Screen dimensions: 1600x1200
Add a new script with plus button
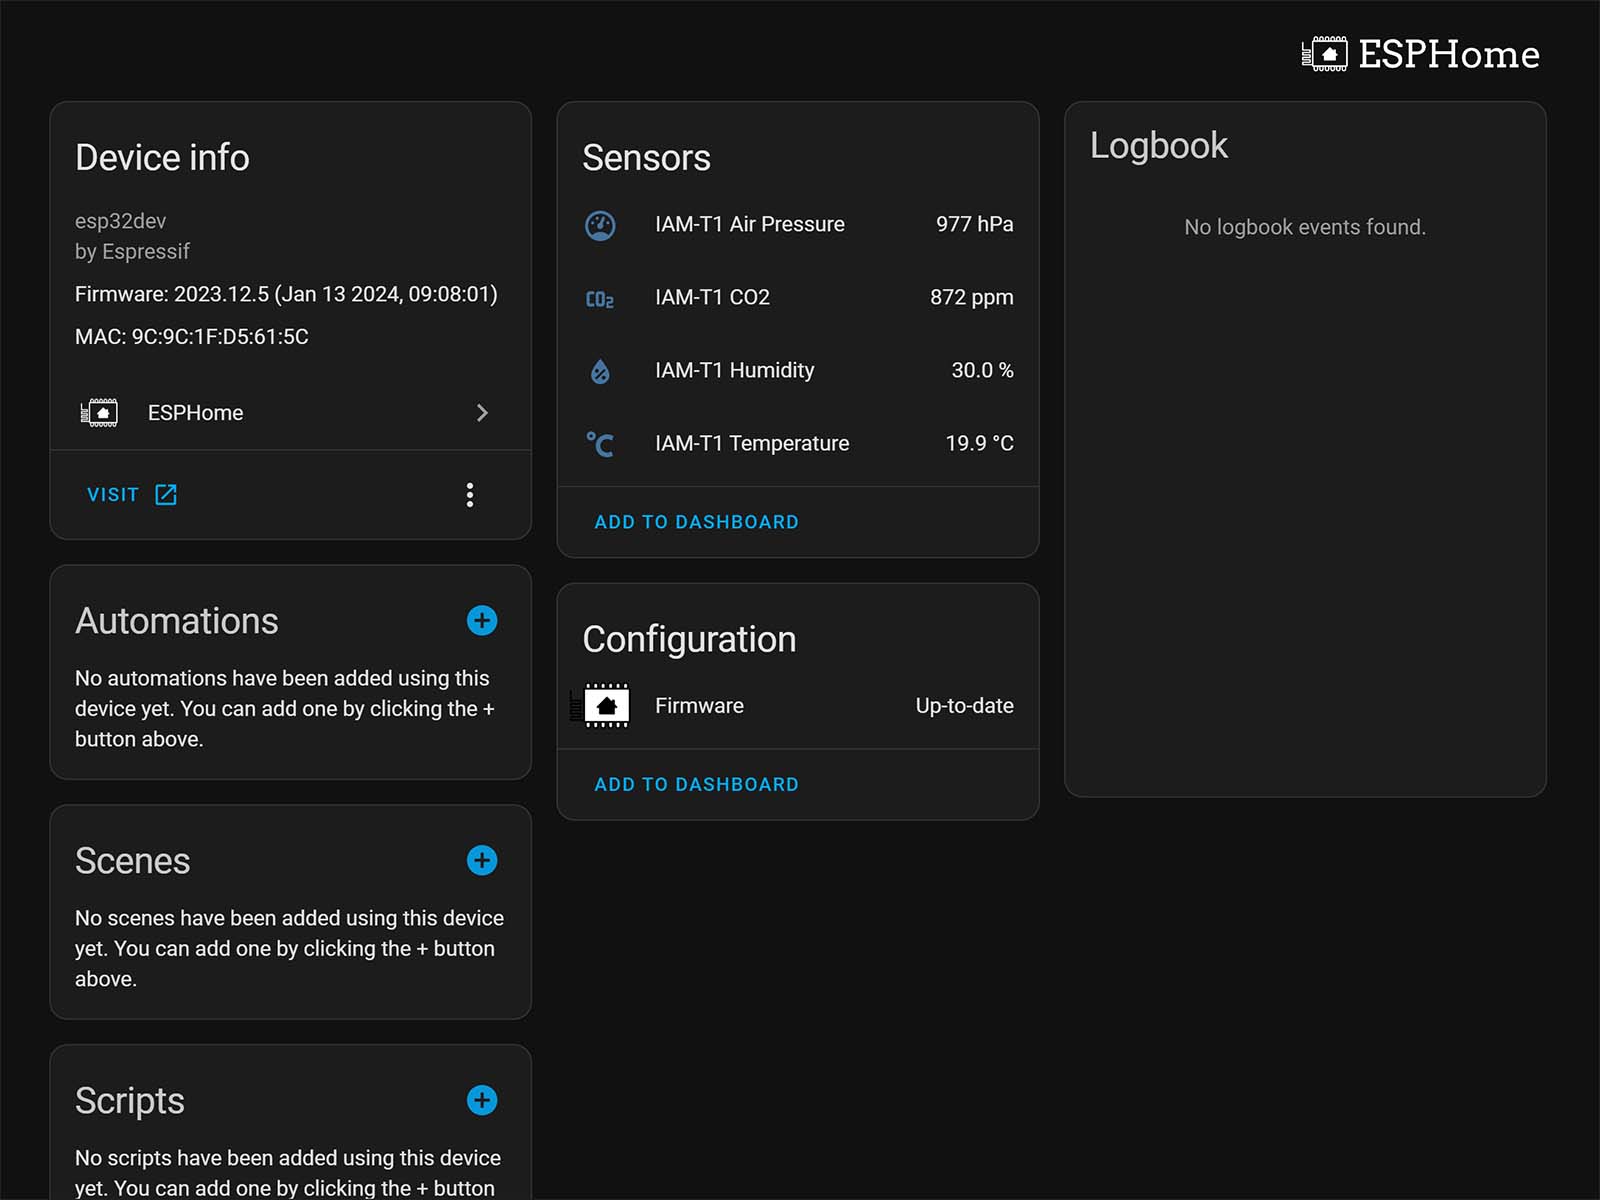click(482, 1101)
